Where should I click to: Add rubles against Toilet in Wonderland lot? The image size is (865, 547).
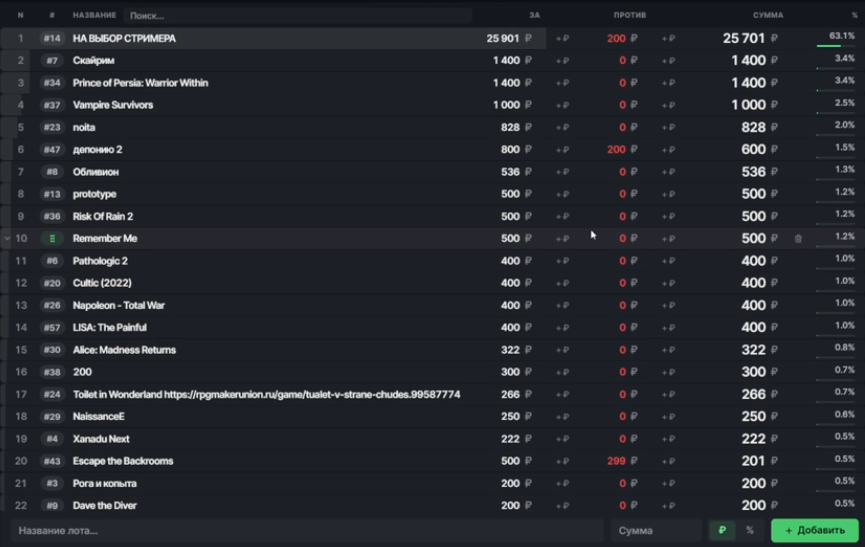pos(668,394)
